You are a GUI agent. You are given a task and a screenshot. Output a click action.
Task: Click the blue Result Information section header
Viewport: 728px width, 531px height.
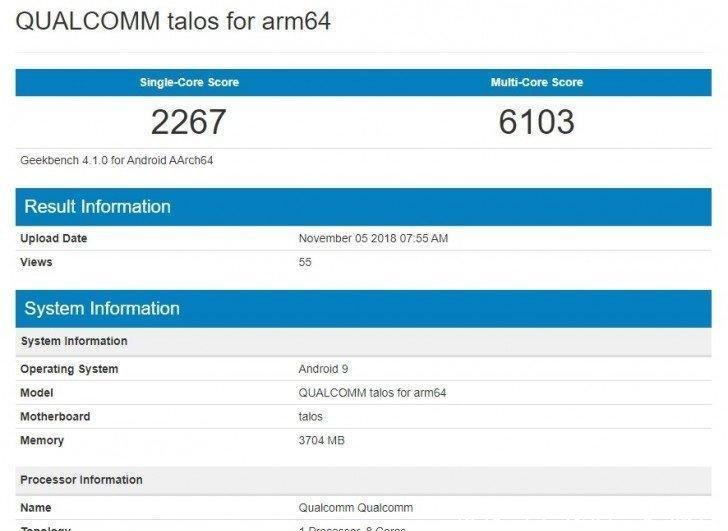click(x=97, y=207)
